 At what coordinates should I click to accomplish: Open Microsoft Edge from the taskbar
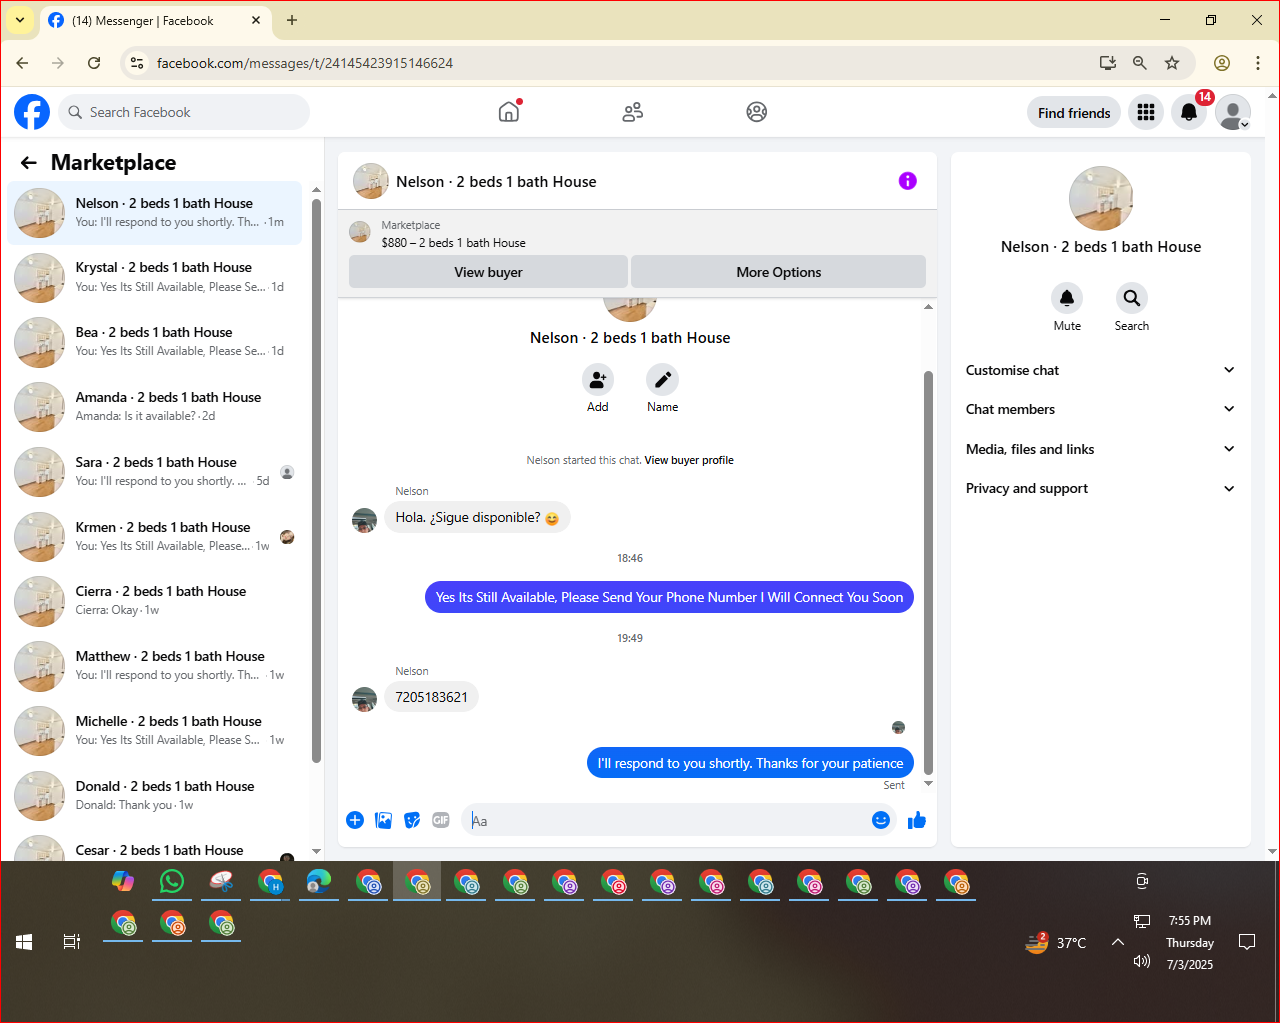point(319,882)
